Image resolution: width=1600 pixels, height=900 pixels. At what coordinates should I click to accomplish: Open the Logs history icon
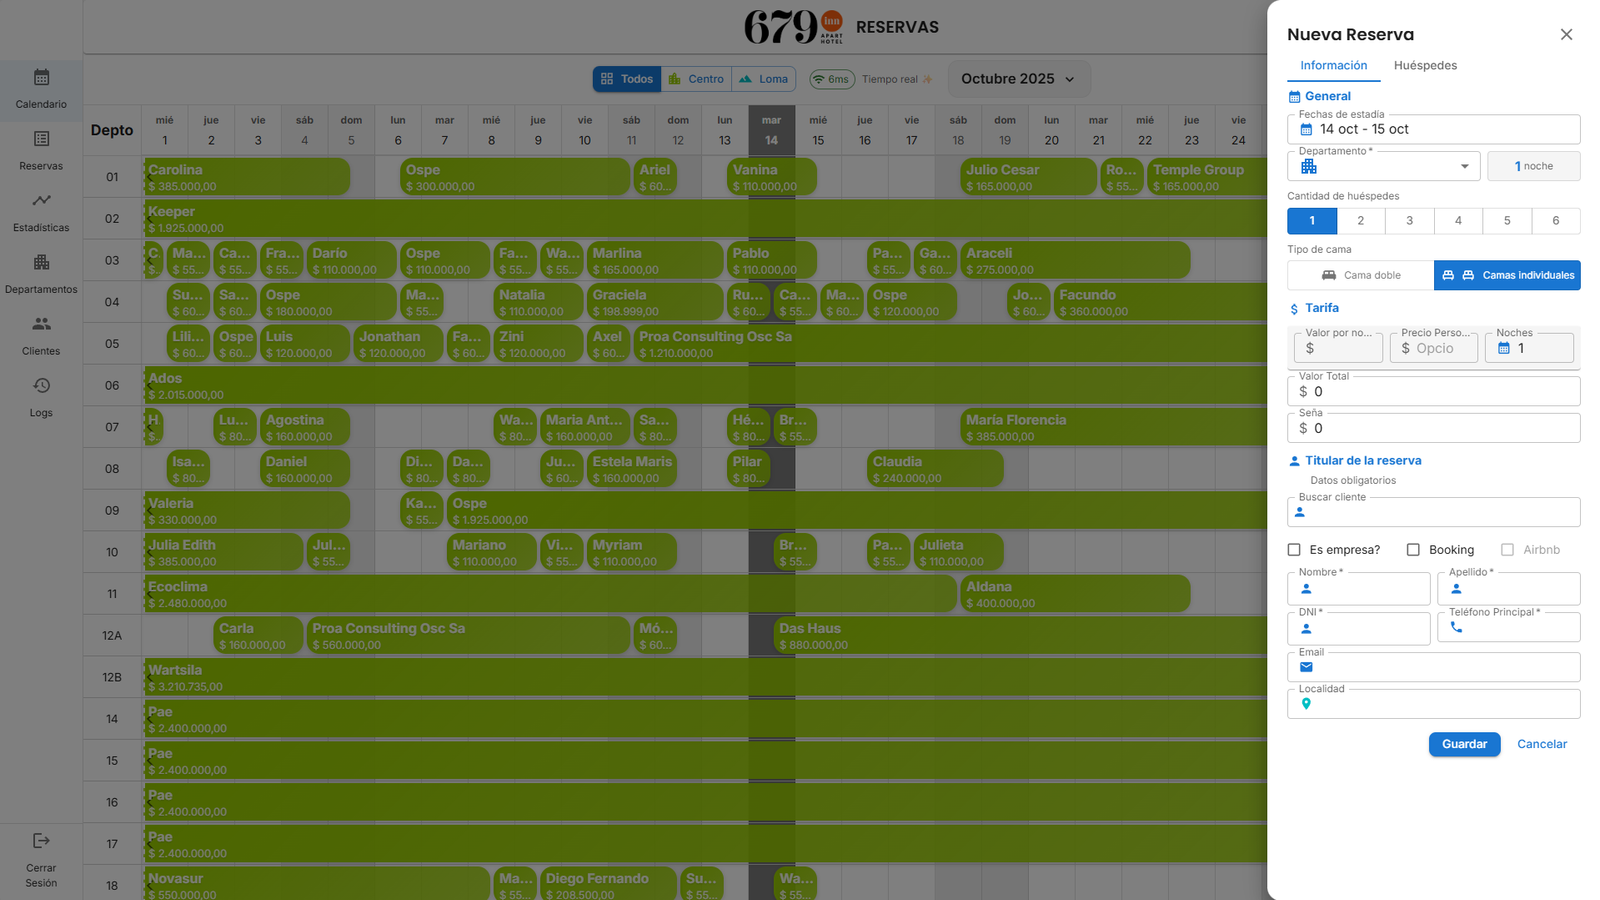point(41,386)
